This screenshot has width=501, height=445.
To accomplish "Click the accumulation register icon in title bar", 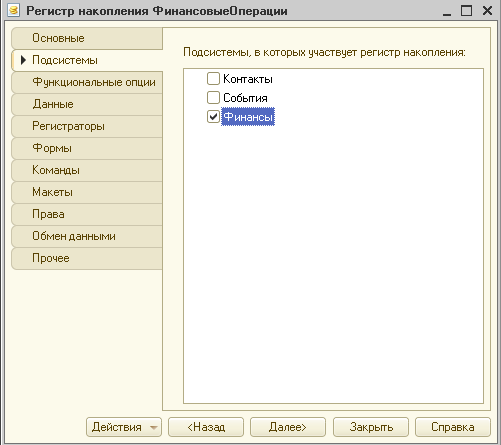I will [14, 10].
